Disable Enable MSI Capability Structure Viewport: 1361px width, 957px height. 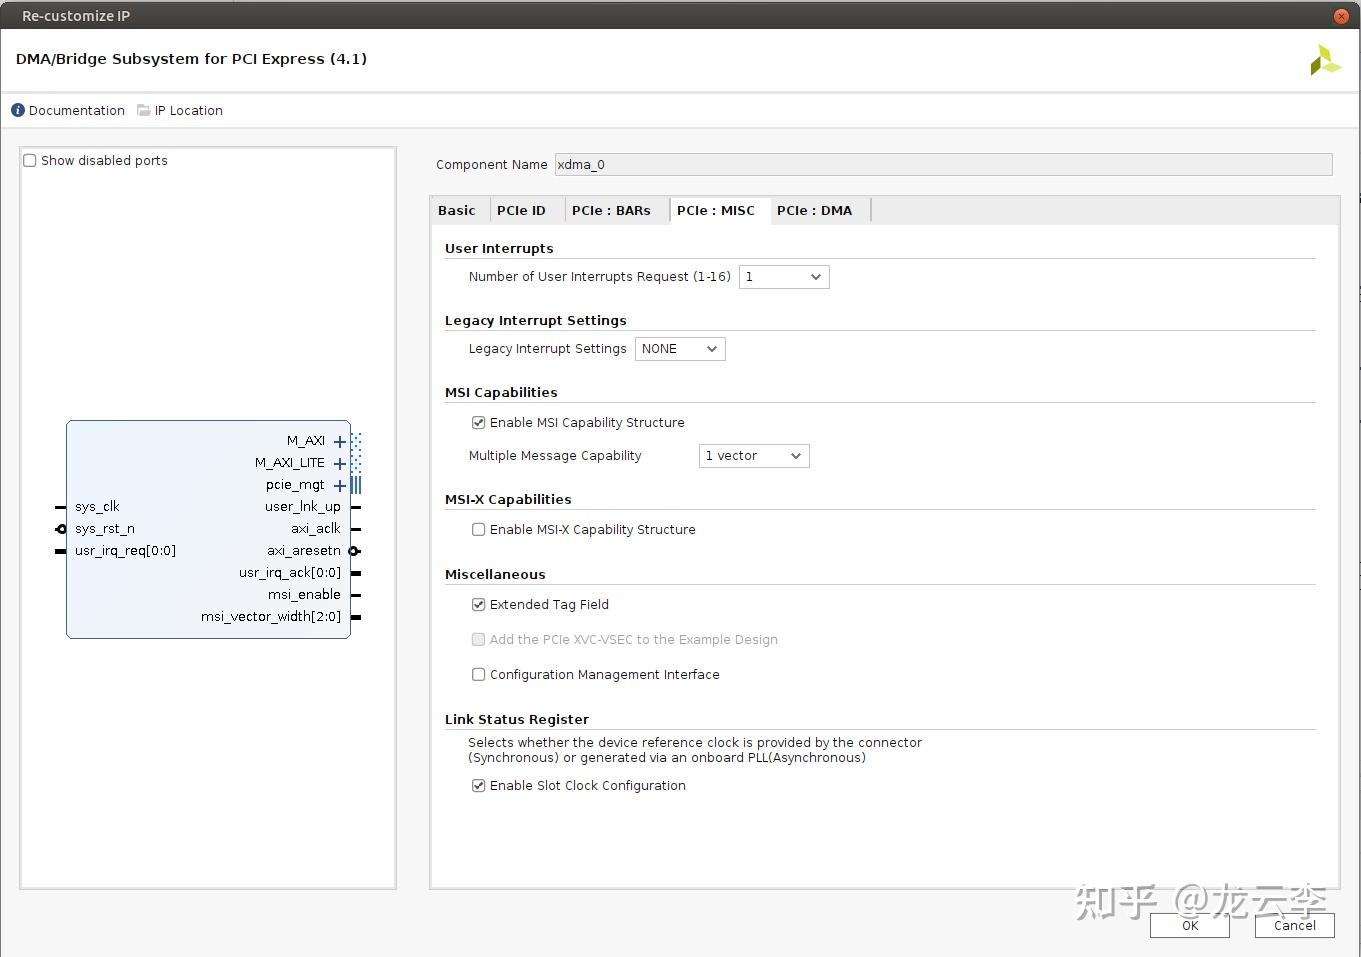(x=478, y=422)
